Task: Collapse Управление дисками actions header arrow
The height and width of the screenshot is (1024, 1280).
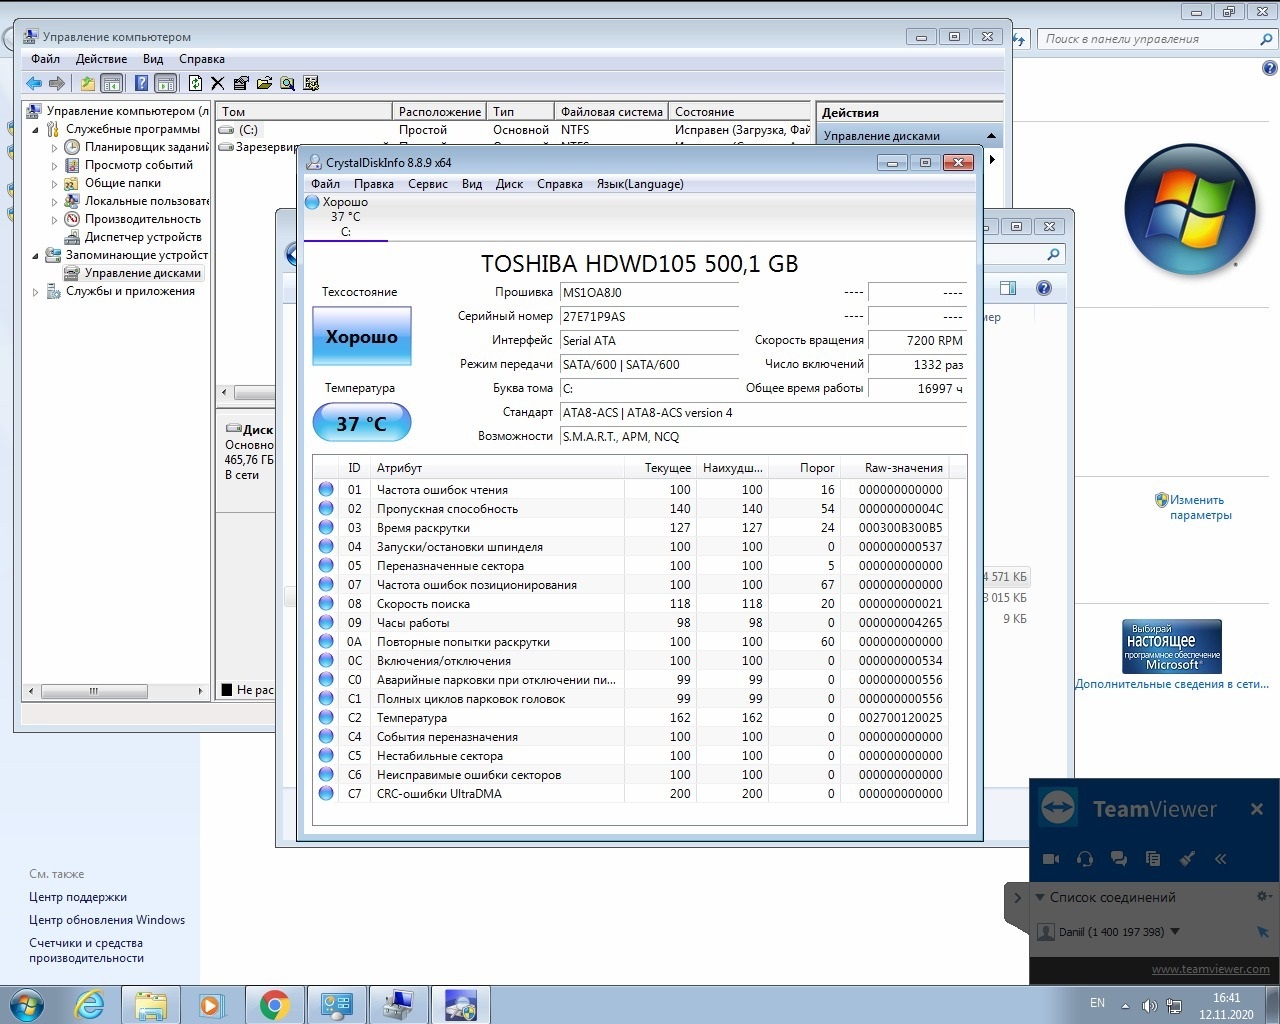Action: point(991,136)
